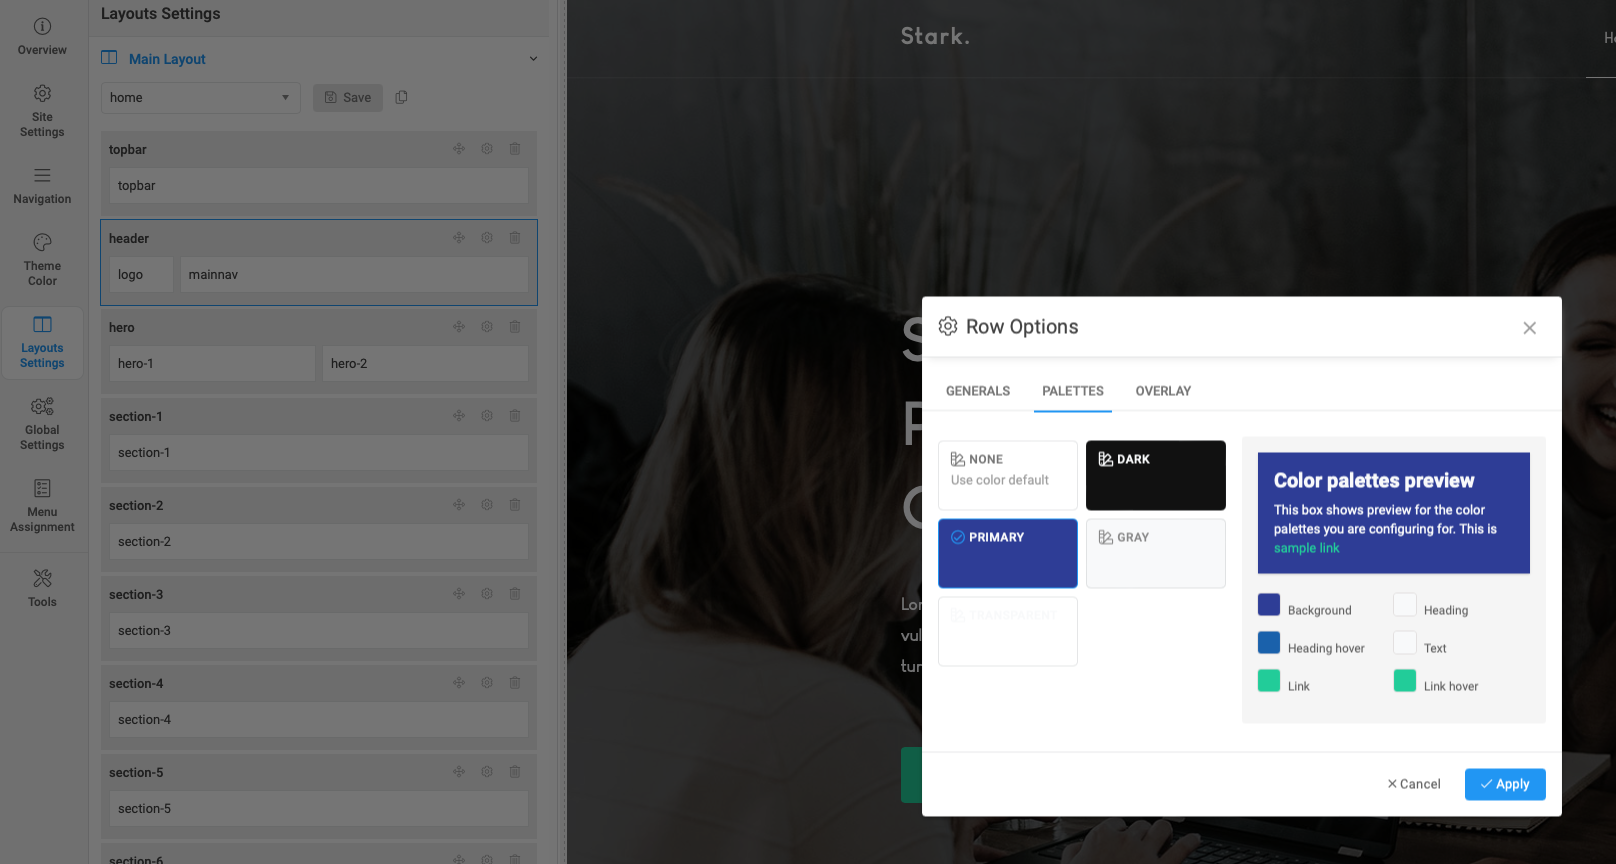The image size is (1616, 864).
Task: Select the topbar block
Action: click(319, 186)
